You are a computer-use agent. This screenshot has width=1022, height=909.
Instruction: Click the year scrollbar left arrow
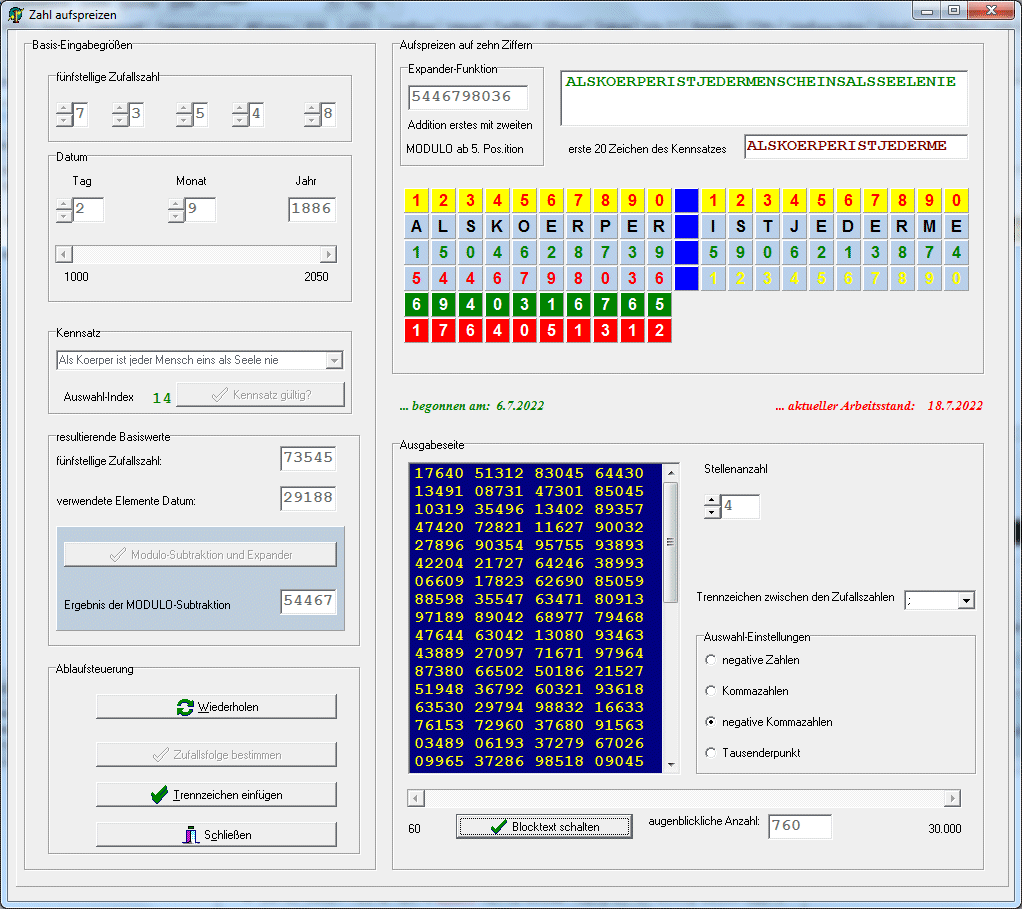point(64,254)
